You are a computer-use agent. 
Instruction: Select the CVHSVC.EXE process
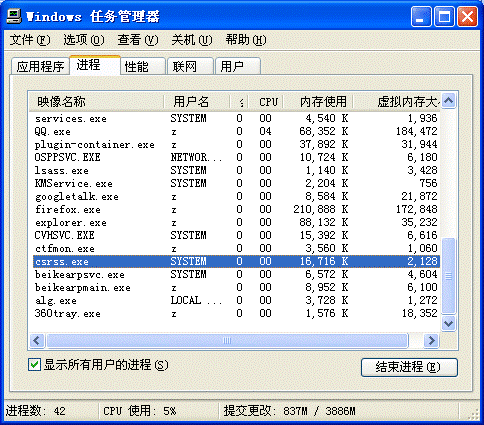[x=236, y=235]
